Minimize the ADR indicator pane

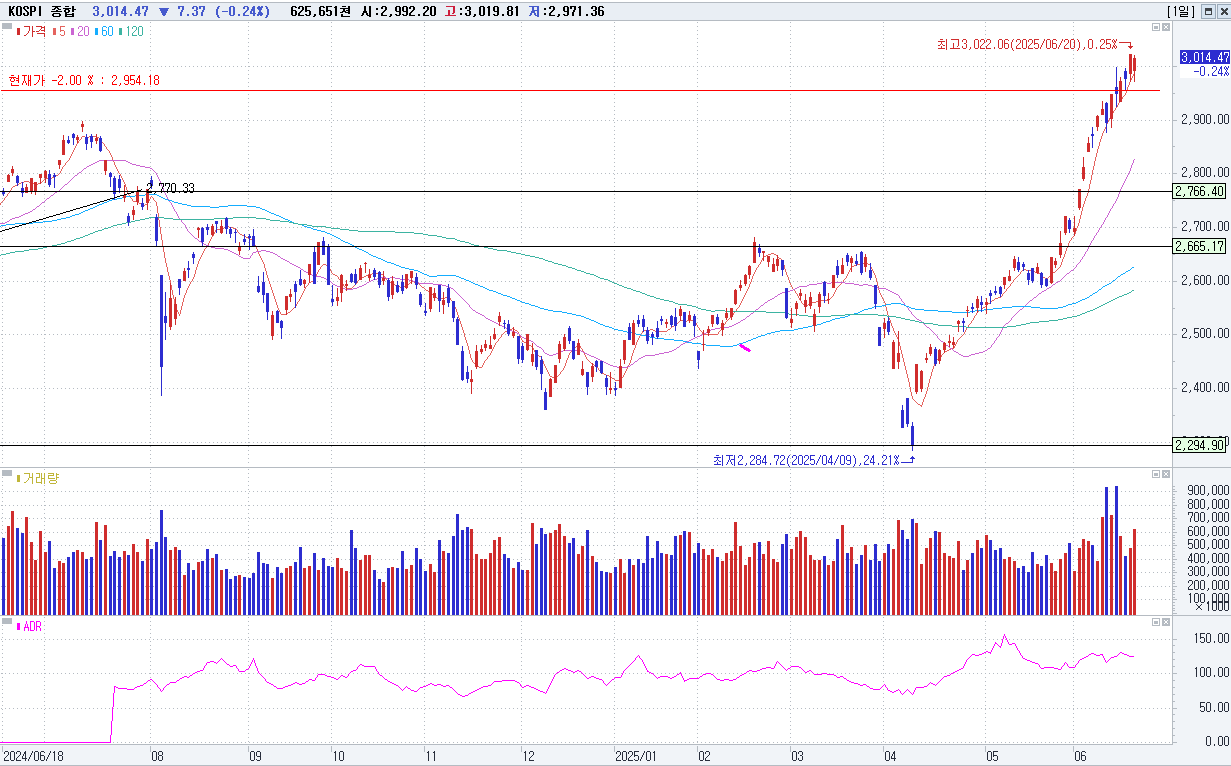(1156, 622)
